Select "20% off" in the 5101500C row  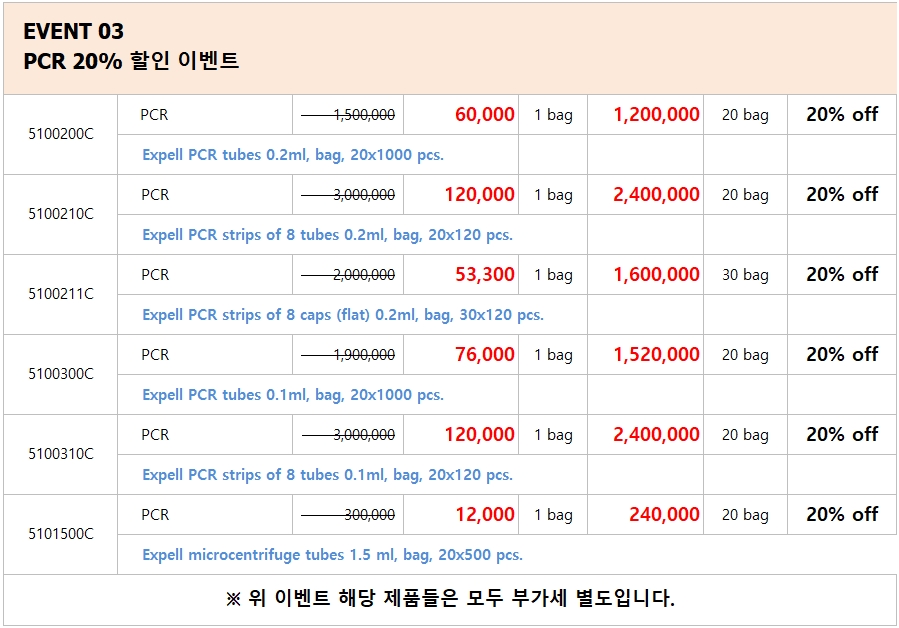coord(842,515)
